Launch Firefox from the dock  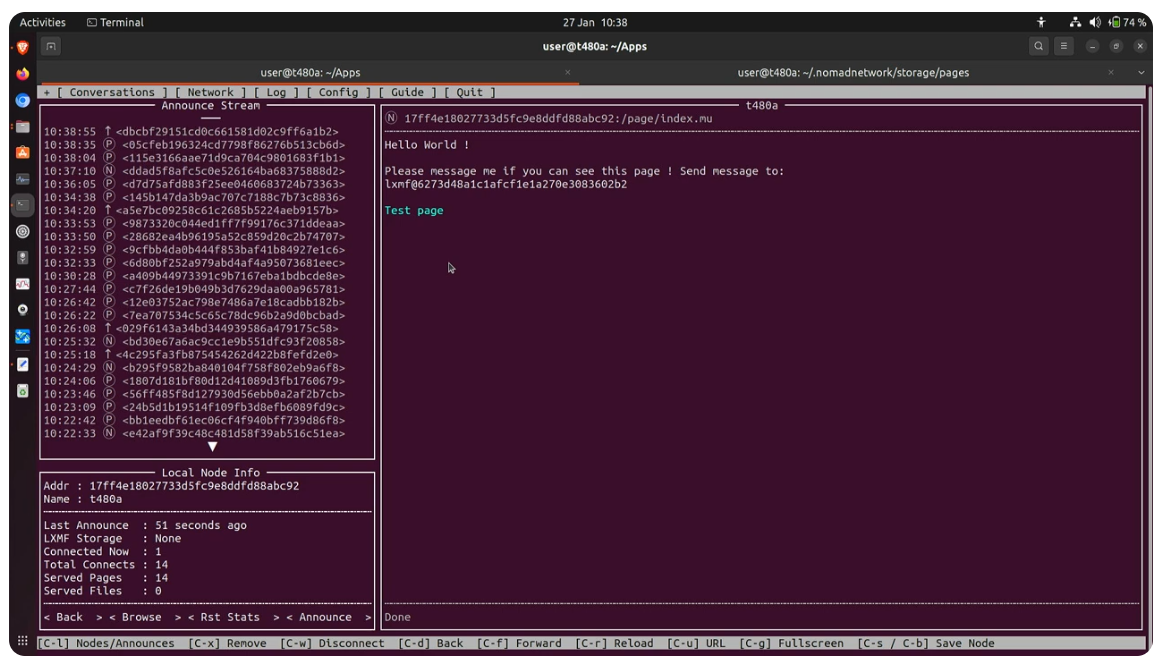23,74
